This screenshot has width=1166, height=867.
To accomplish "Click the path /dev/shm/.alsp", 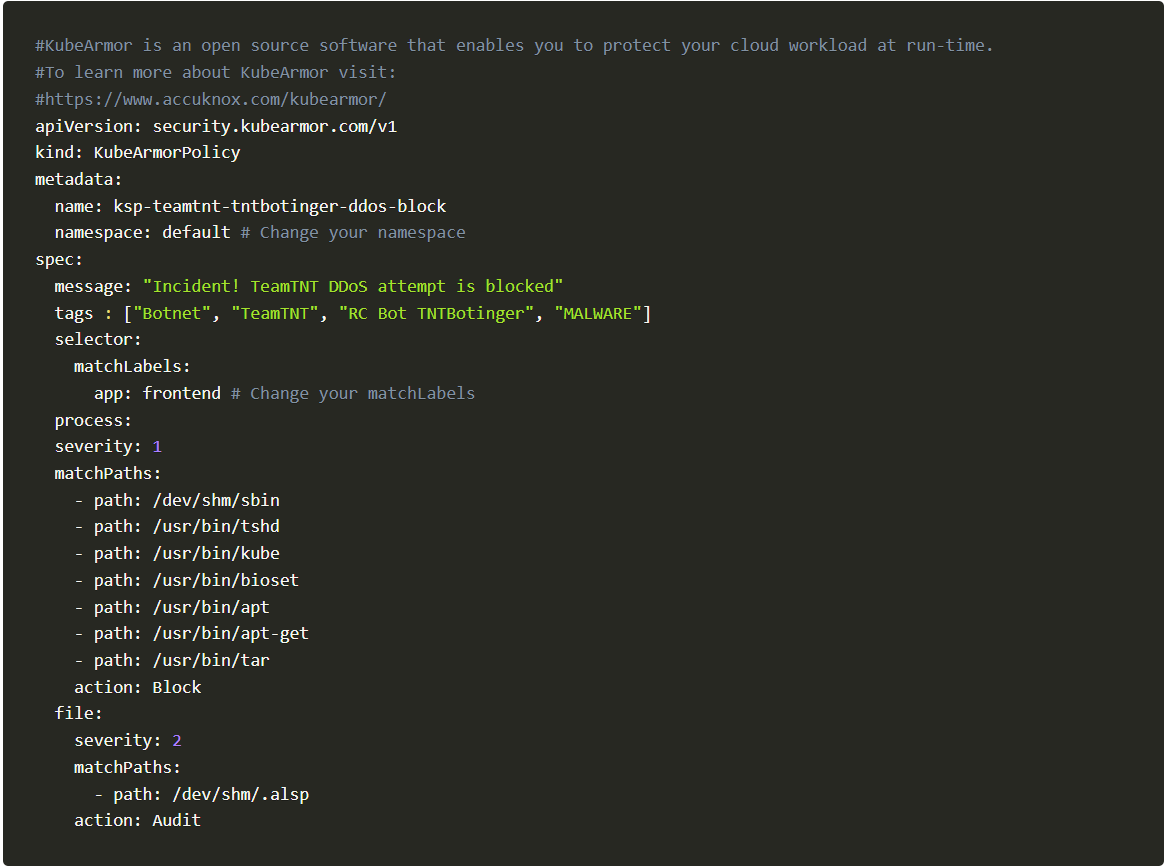I will click(241, 795).
